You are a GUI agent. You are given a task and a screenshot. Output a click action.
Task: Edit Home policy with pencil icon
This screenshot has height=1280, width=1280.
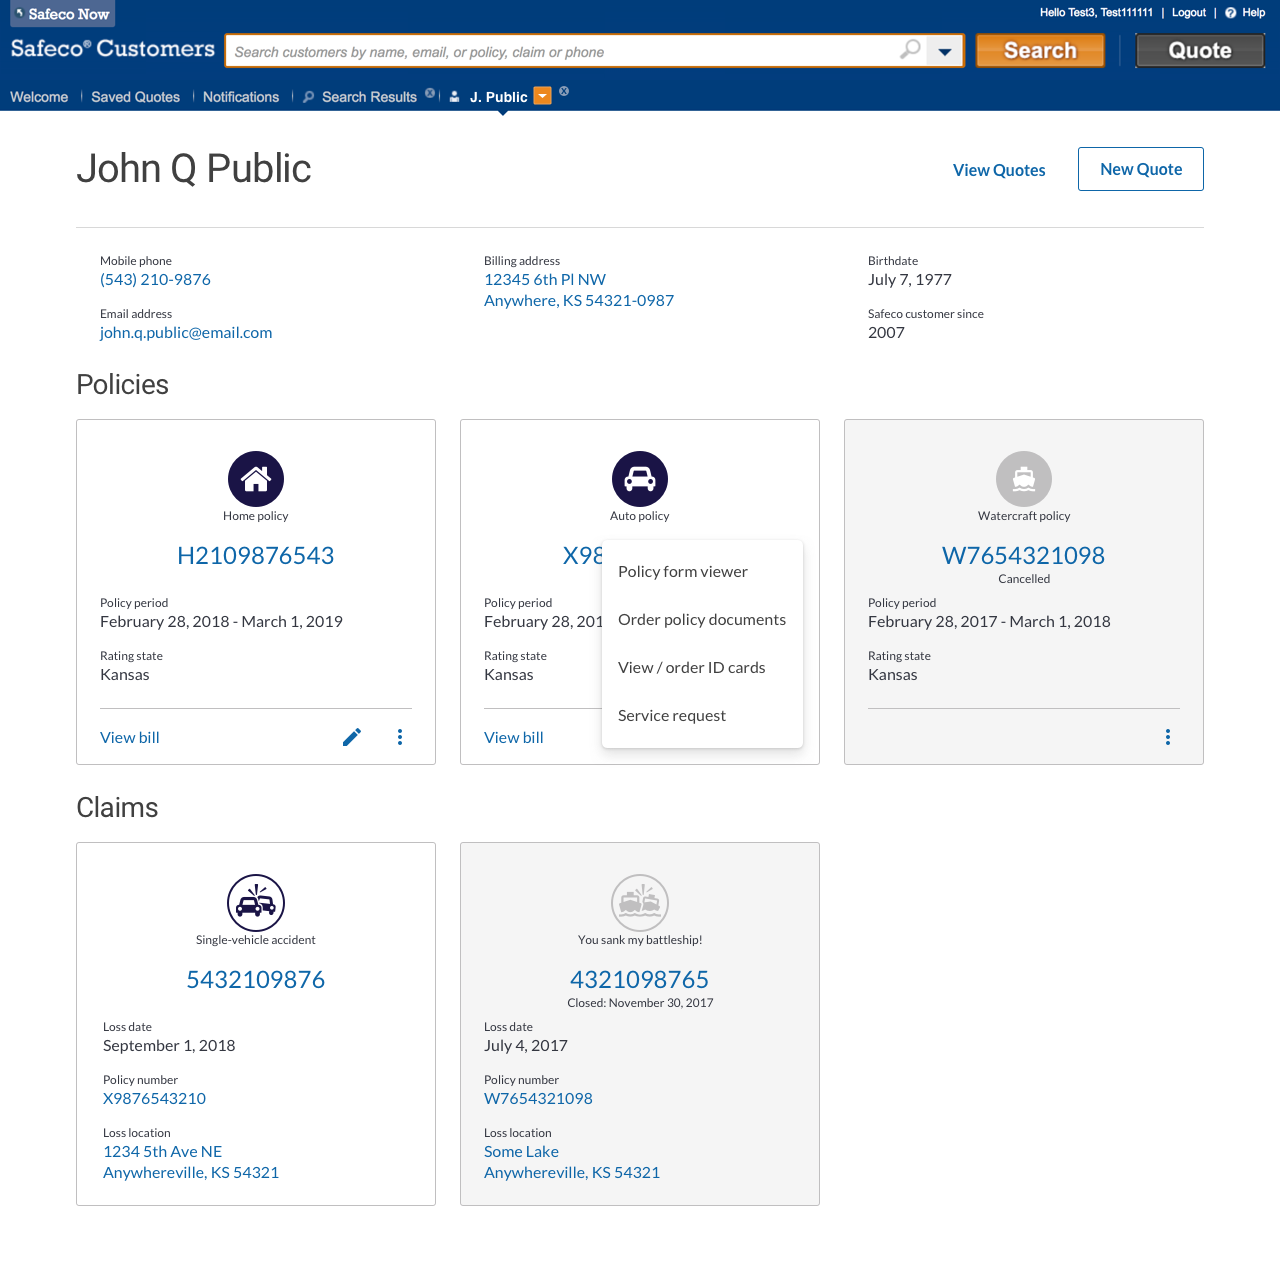point(352,737)
